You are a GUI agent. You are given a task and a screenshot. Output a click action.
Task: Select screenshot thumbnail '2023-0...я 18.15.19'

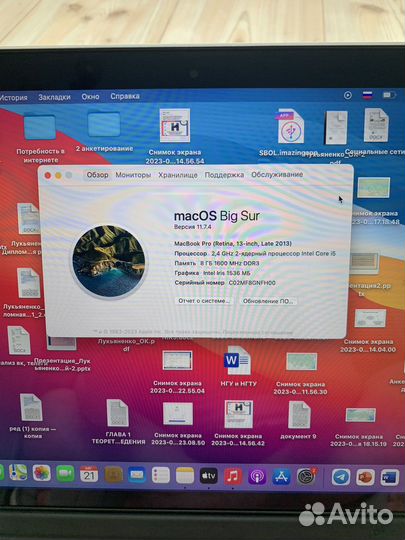tap(361, 415)
